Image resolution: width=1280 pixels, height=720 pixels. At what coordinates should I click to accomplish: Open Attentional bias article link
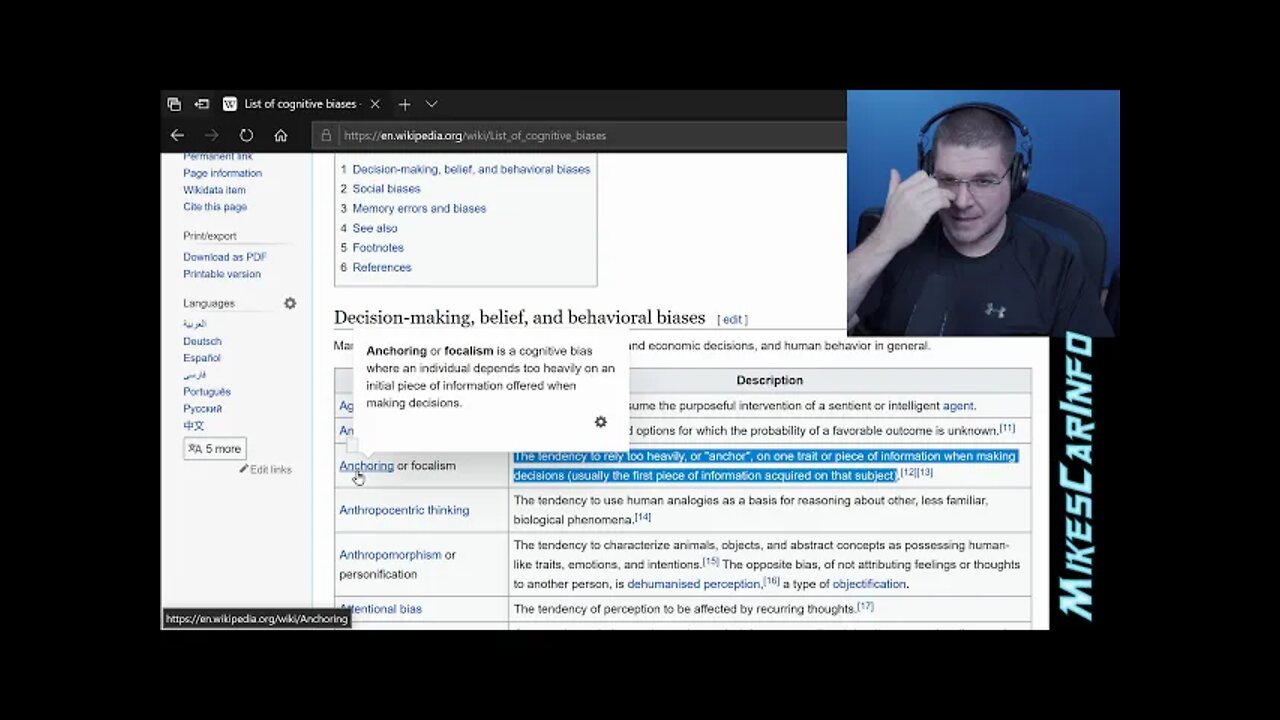pyautogui.click(x=380, y=609)
